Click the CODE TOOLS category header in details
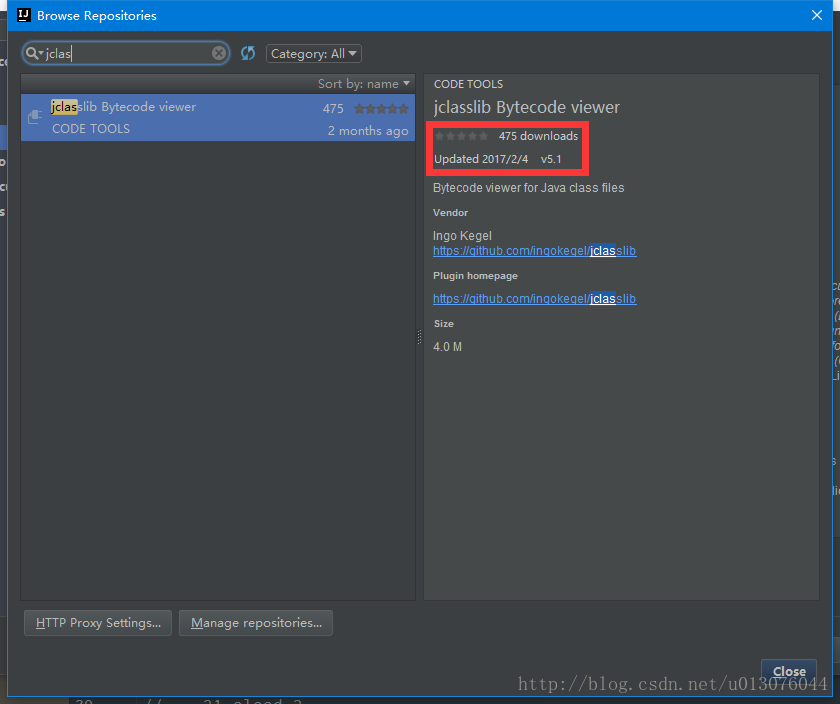This screenshot has height=704, width=840. tap(468, 84)
